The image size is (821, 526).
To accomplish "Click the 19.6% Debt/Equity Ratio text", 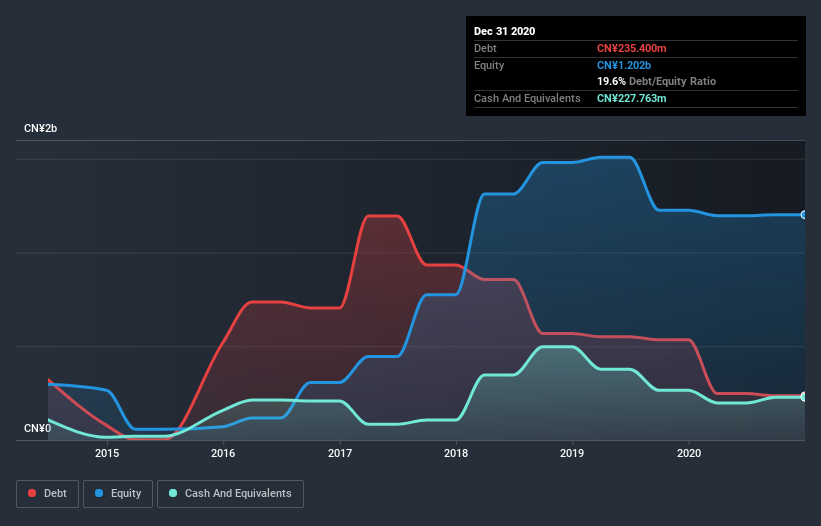I will [x=656, y=81].
